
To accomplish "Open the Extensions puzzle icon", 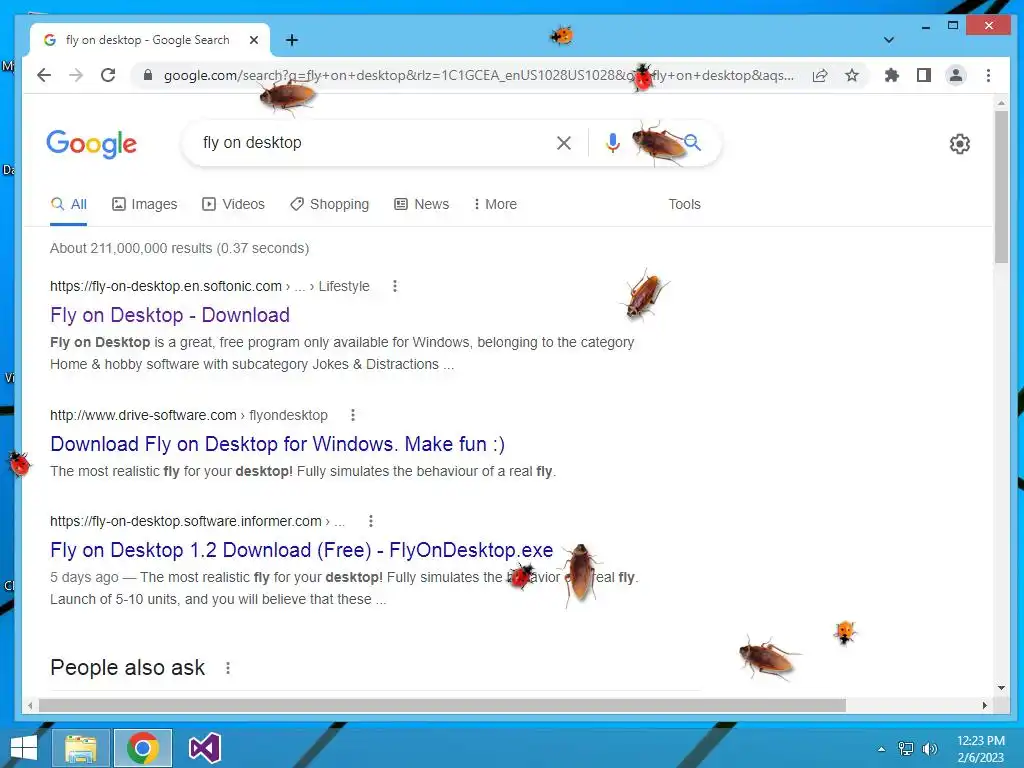I will [x=891, y=75].
